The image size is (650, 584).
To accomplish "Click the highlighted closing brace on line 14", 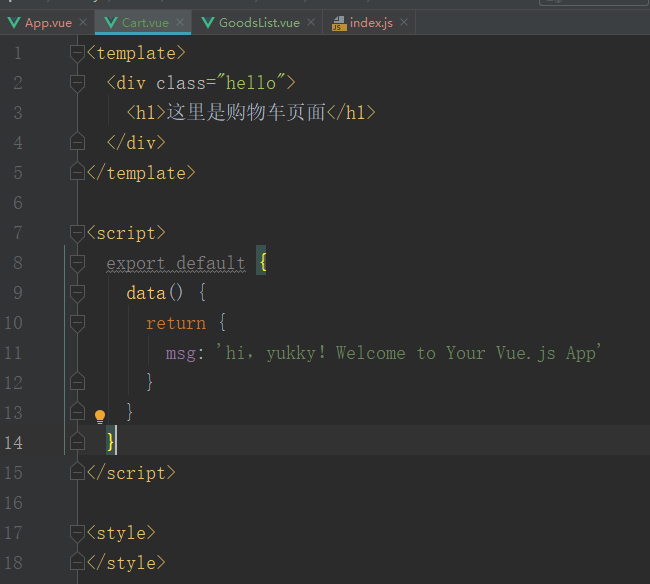I will click(110, 441).
